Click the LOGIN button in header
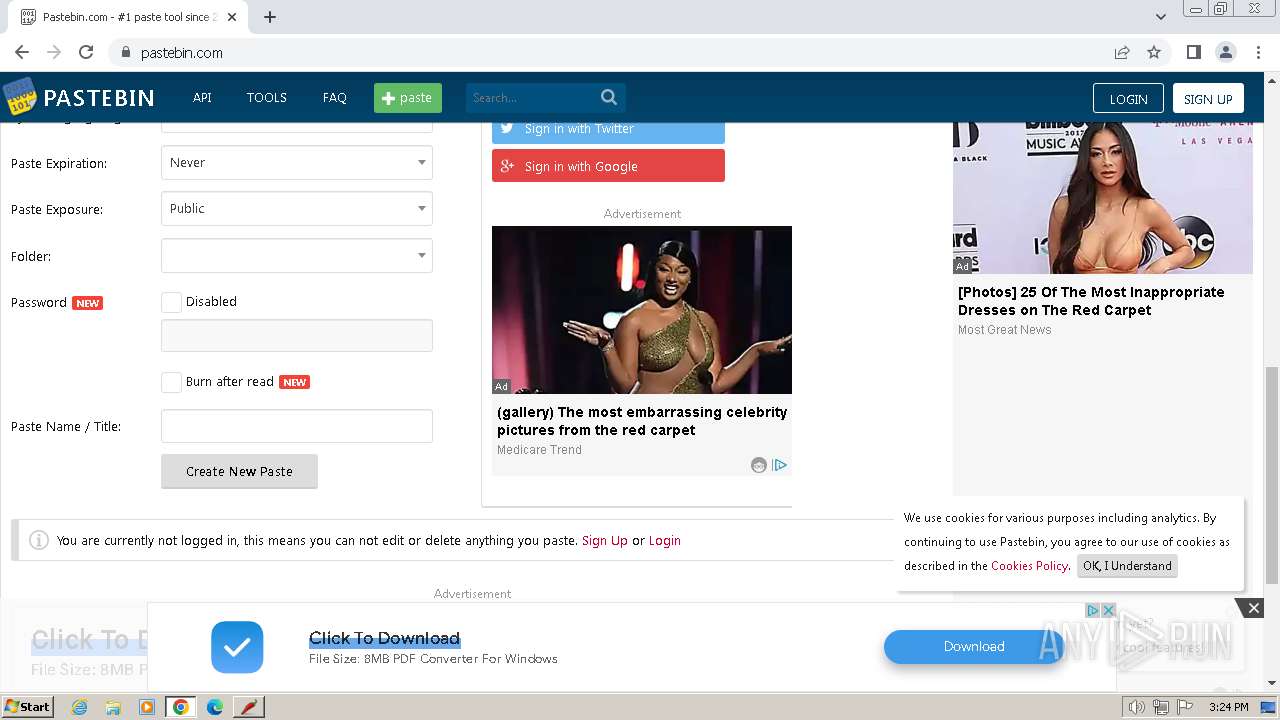Screen dimensions: 1280x720 tap(1128, 98)
